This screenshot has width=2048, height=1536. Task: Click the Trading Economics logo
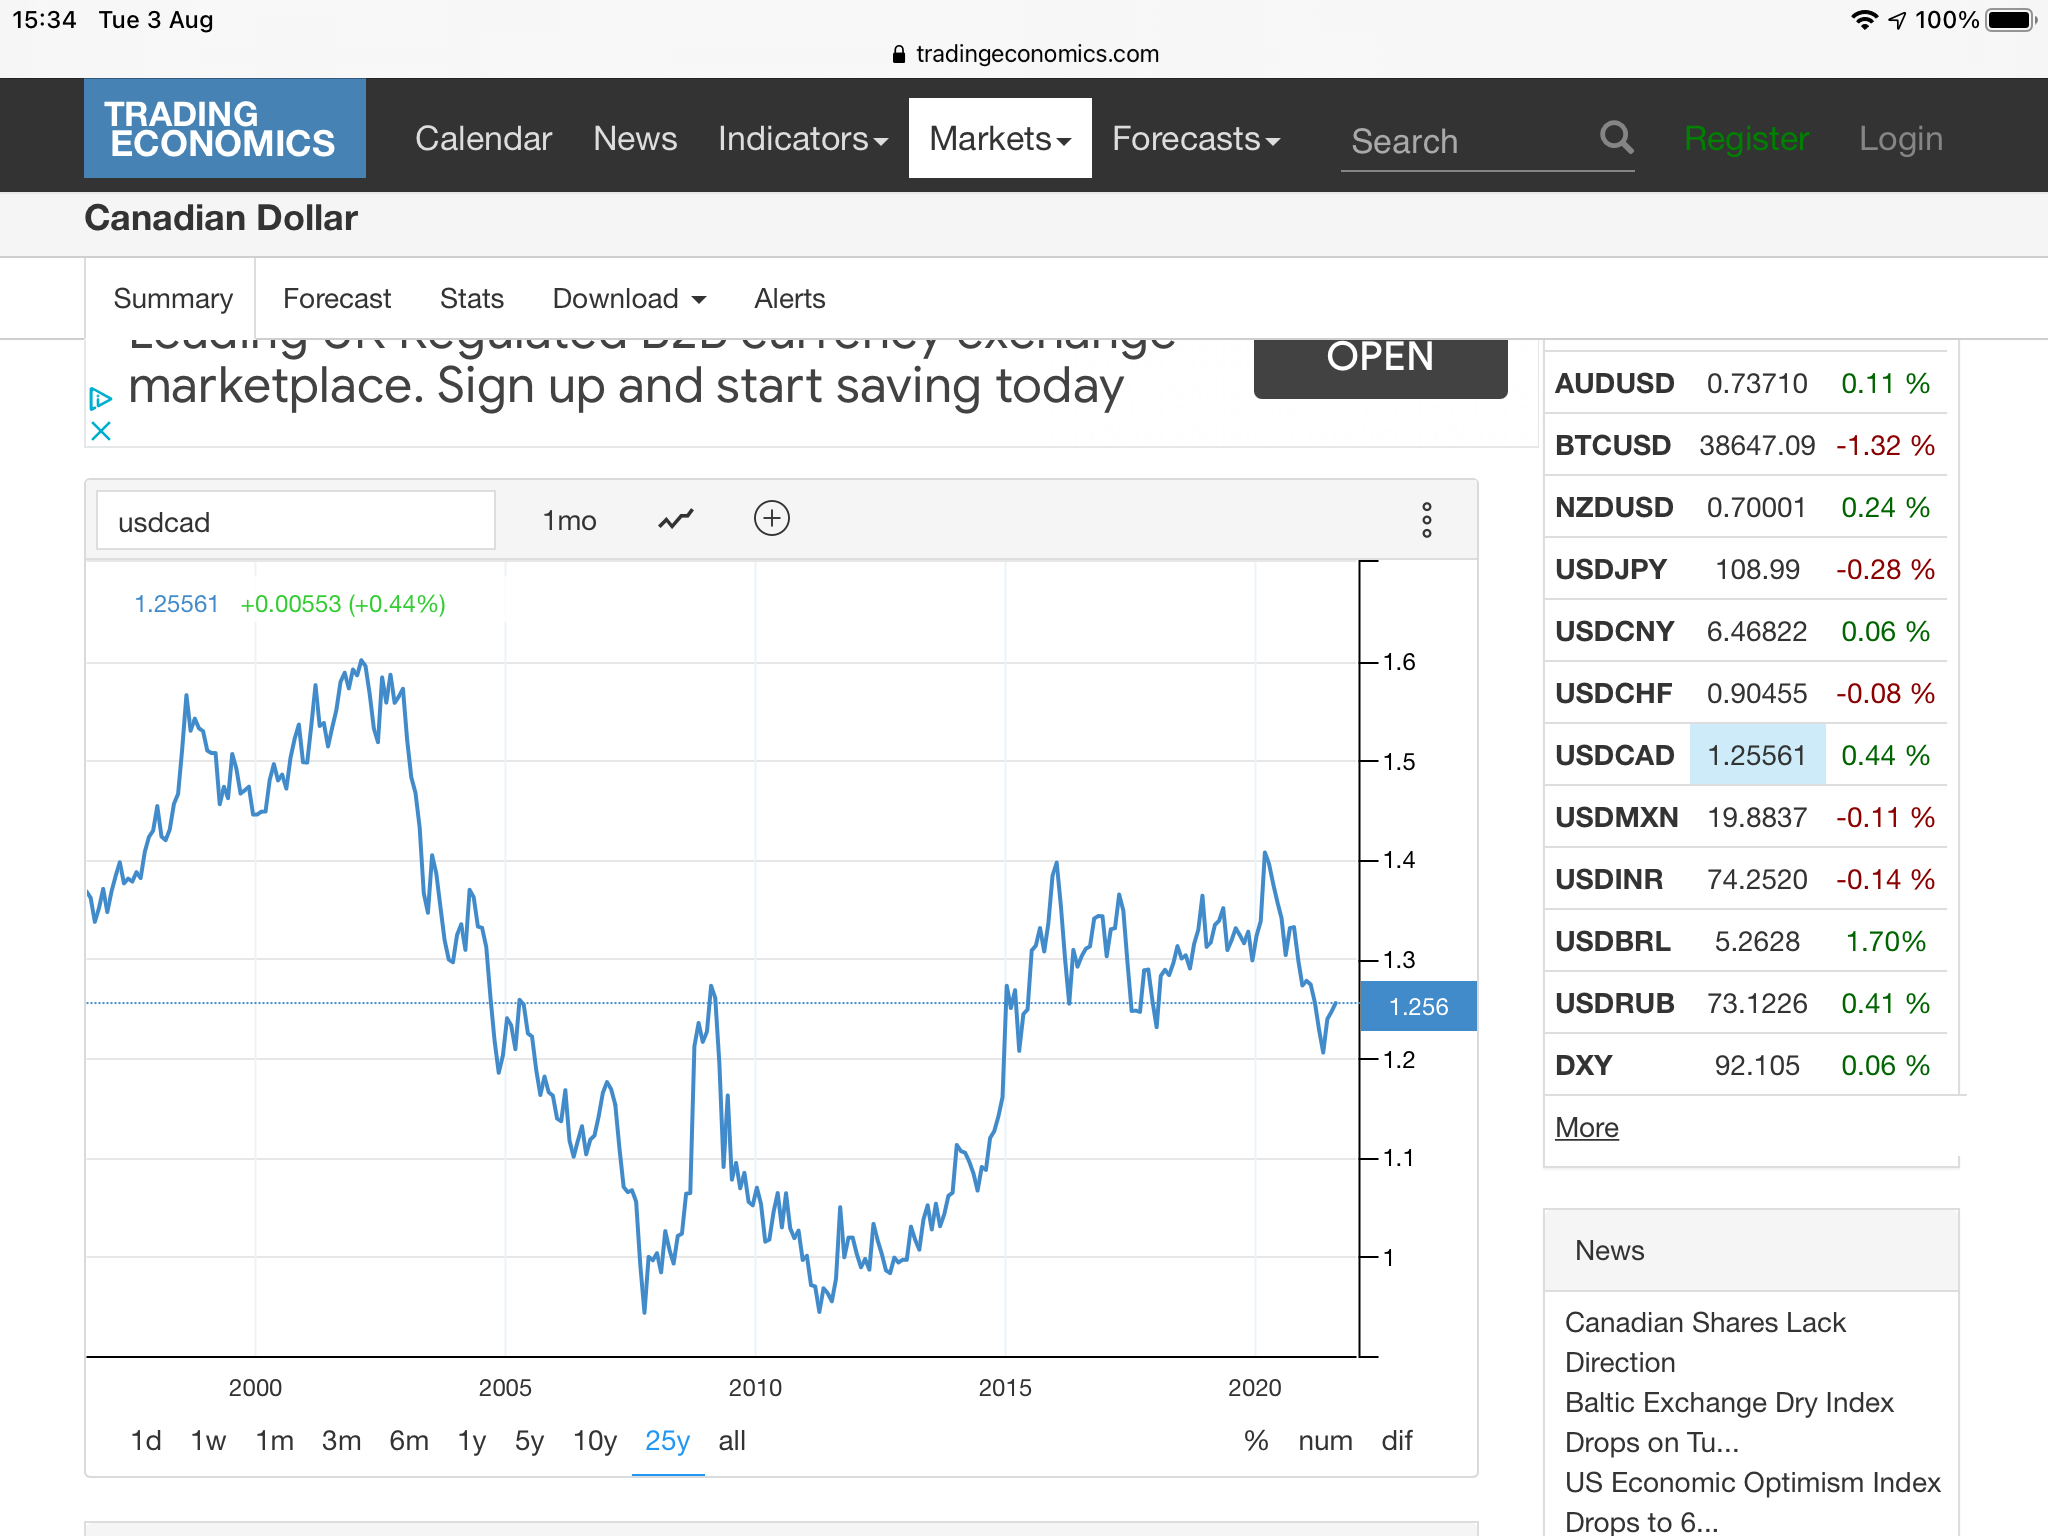point(225,128)
